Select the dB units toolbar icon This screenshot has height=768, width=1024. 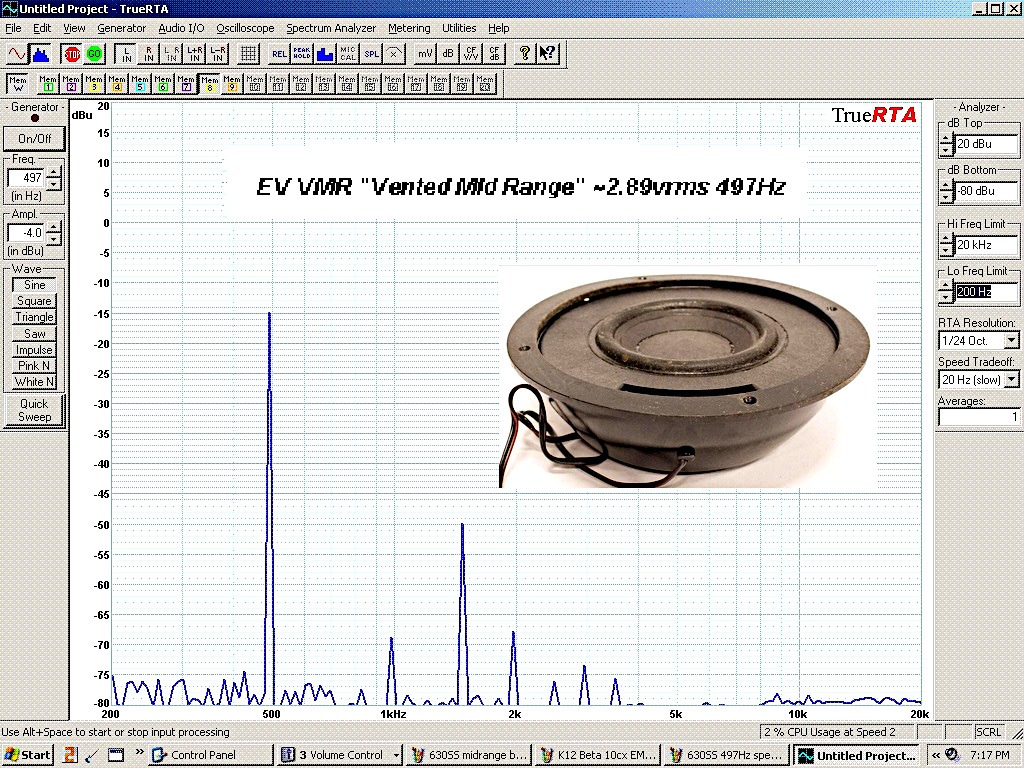tap(448, 54)
